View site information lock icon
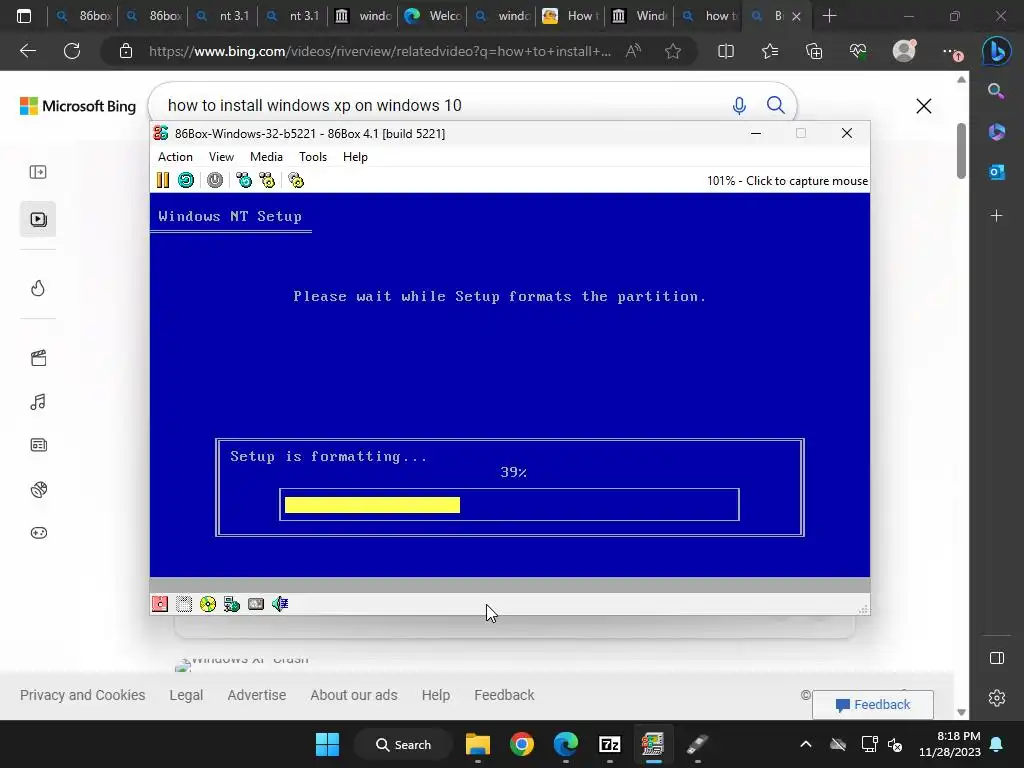Screen dimensions: 1024x768 (126, 51)
